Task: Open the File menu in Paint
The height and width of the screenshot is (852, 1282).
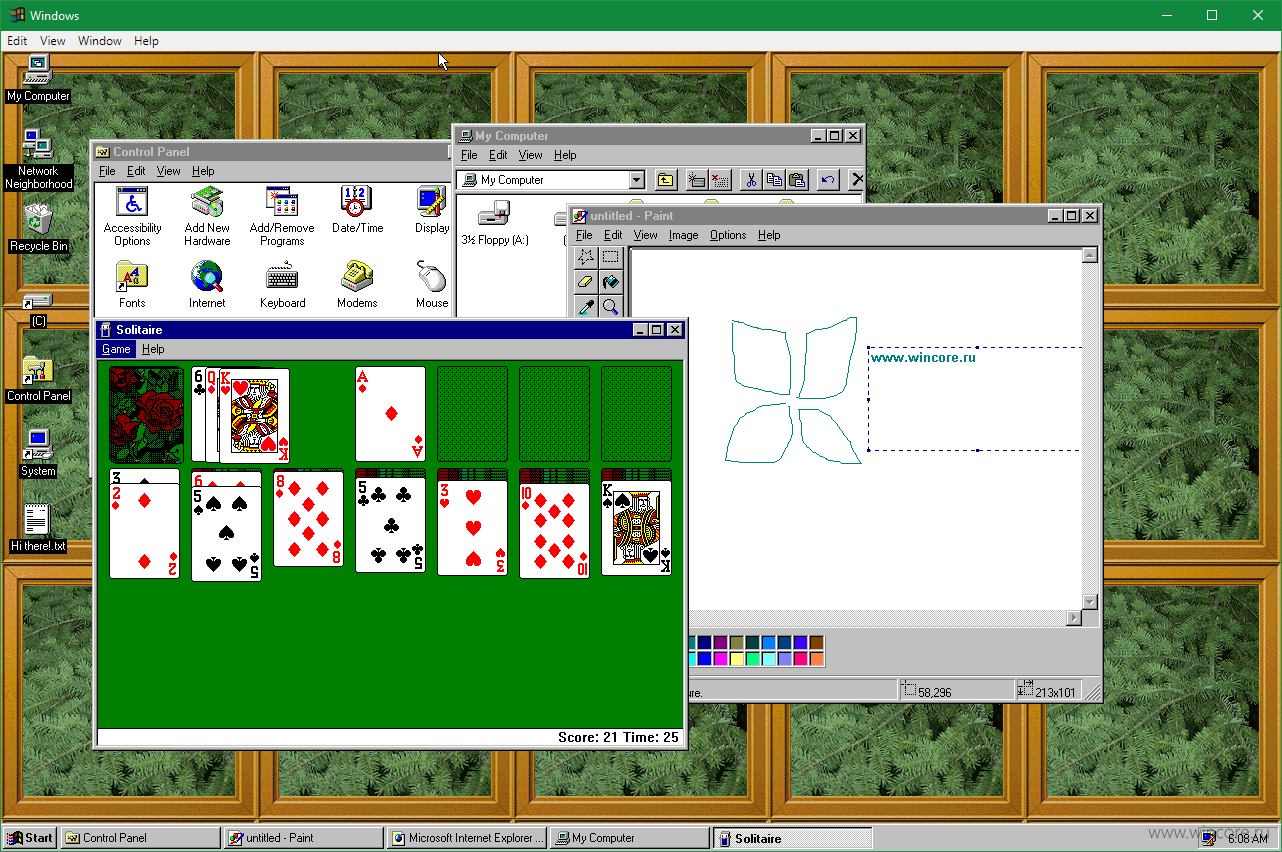Action: tap(584, 235)
